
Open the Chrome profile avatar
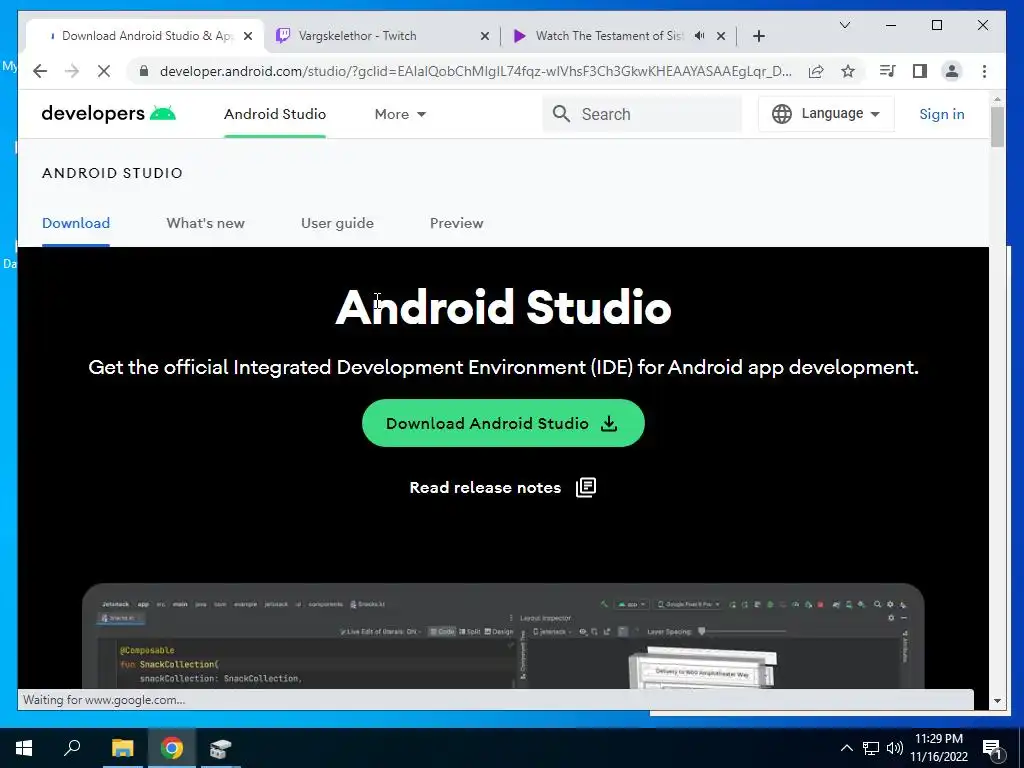click(x=952, y=71)
